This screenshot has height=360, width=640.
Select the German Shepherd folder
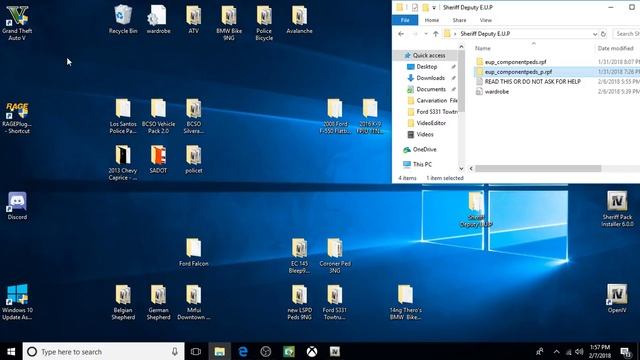[x=158, y=302]
